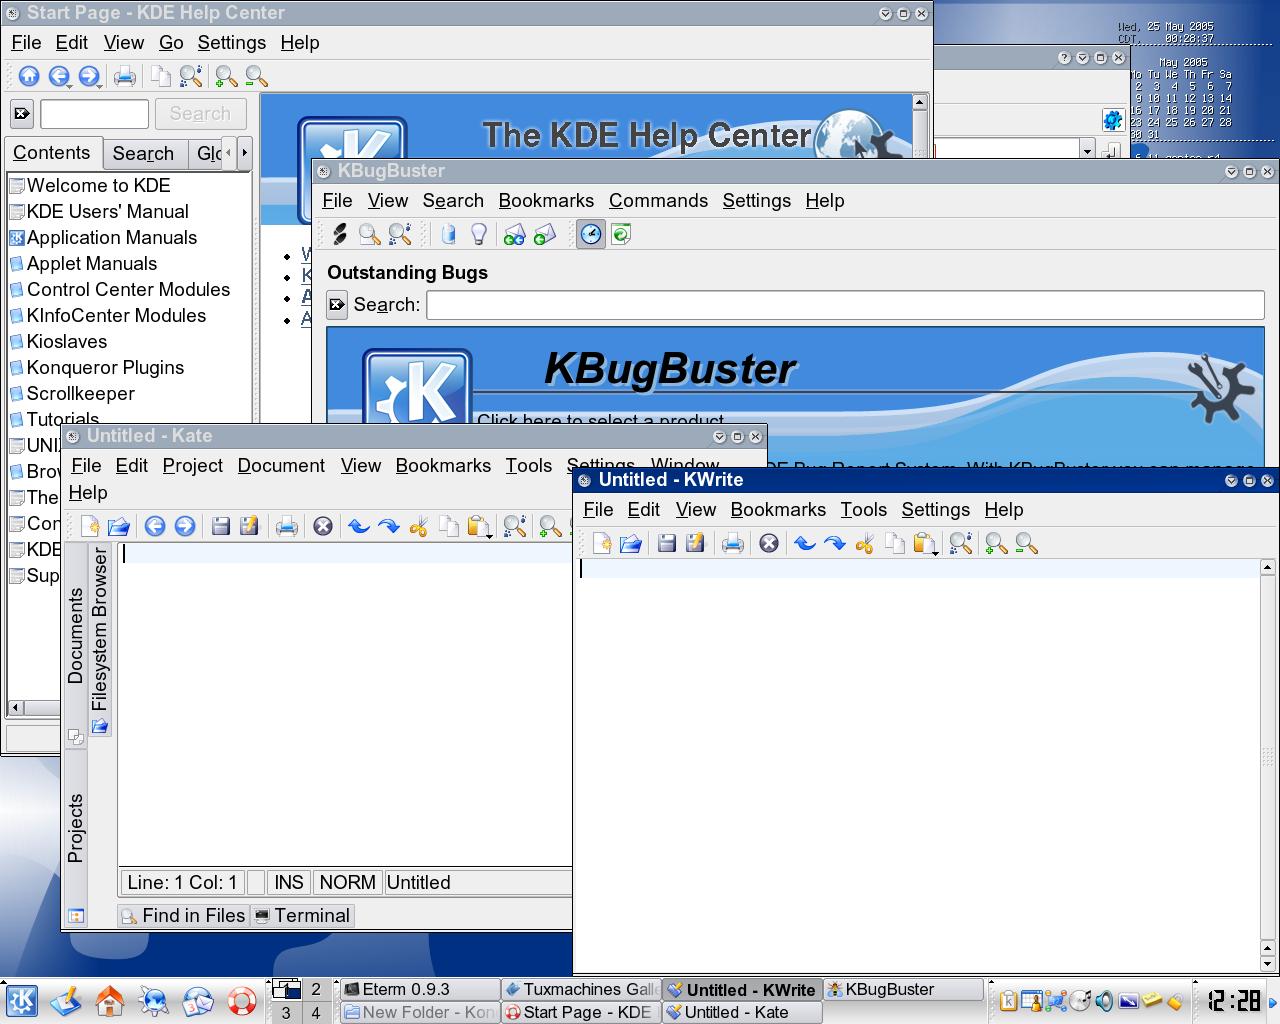Click the volume speaker icon in system tray
Screen dimensions: 1280x1024
(x=1104, y=1000)
